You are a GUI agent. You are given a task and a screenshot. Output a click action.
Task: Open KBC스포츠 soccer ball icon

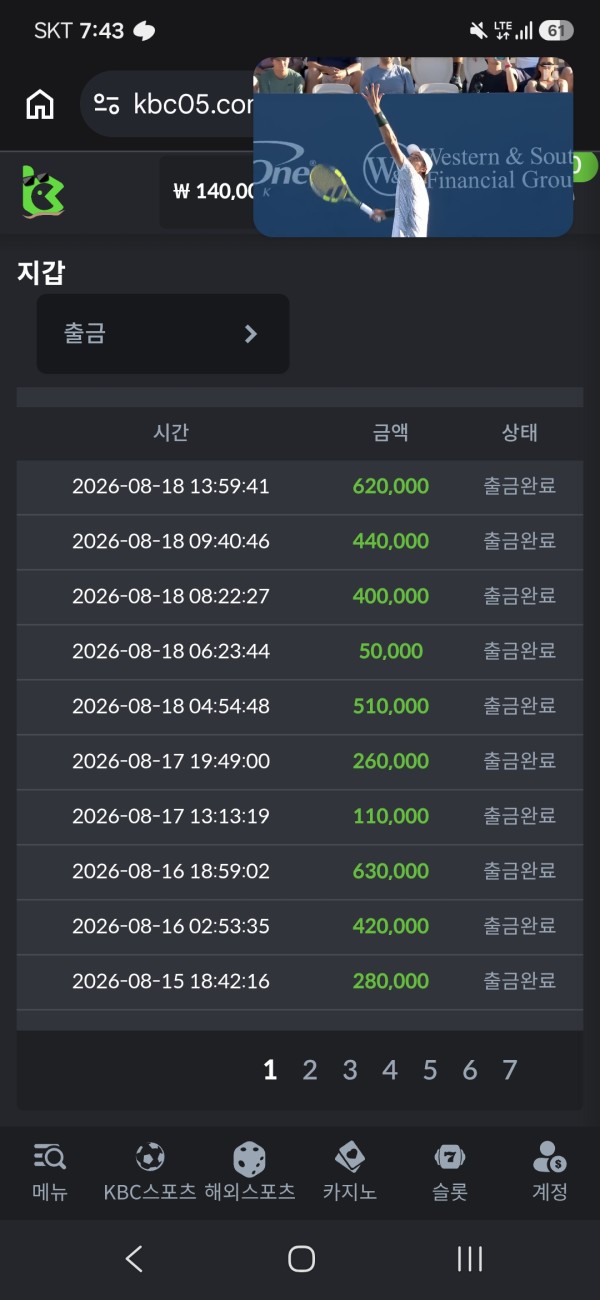[150, 1158]
